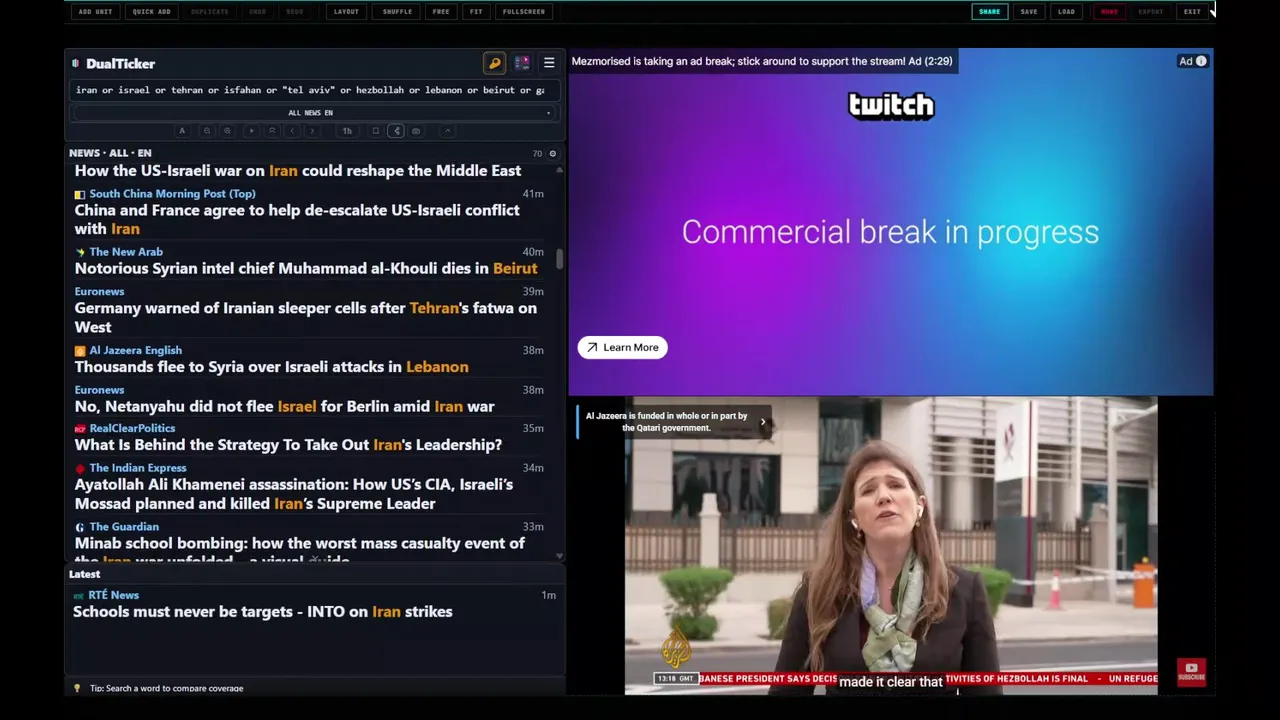Open the DualTicker hamburger menu
The height and width of the screenshot is (720, 1280).
pyautogui.click(x=549, y=63)
